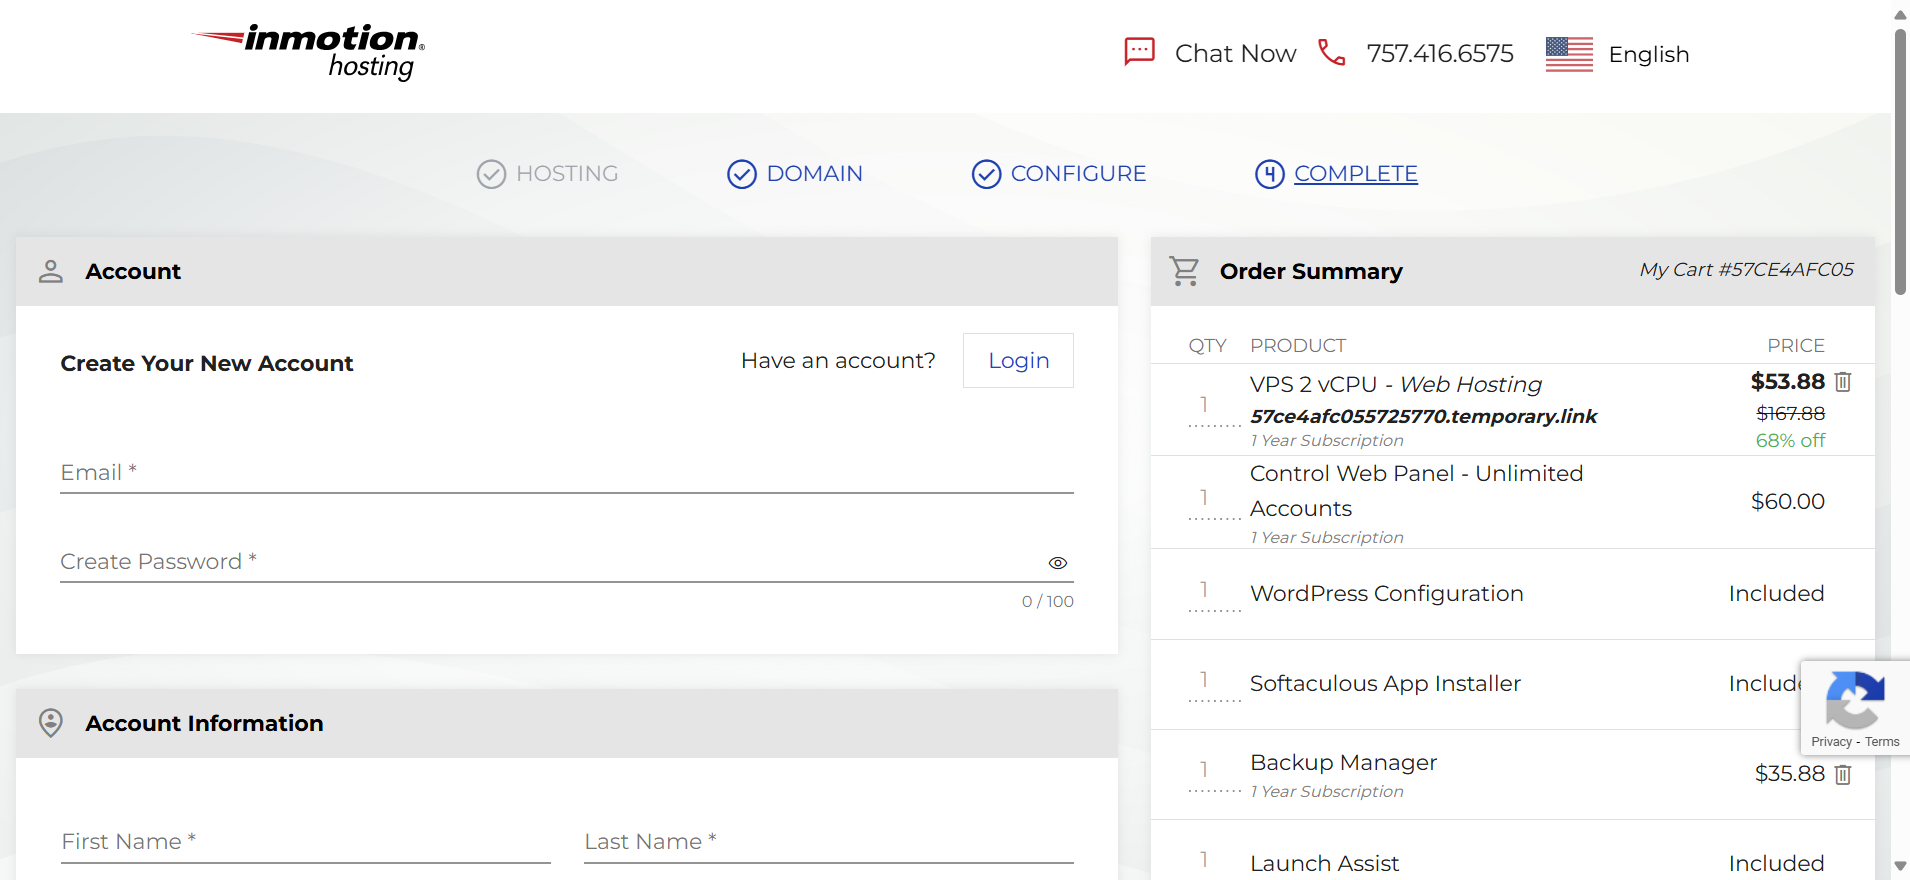This screenshot has height=880, width=1910.
Task: Click the Chat Now link
Action: (1235, 54)
